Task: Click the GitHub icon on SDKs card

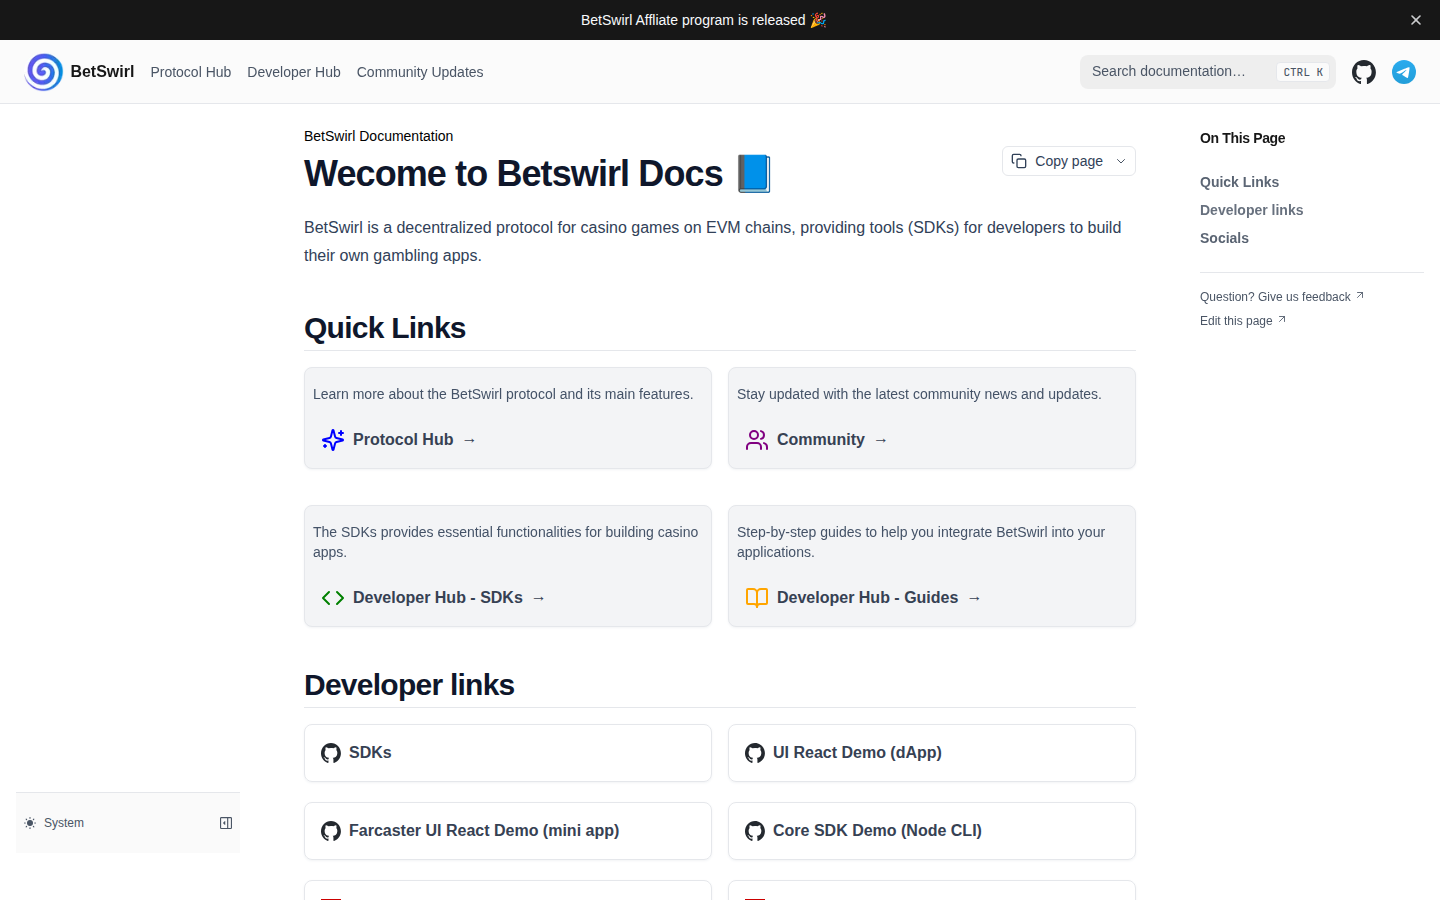Action: pyautogui.click(x=331, y=753)
